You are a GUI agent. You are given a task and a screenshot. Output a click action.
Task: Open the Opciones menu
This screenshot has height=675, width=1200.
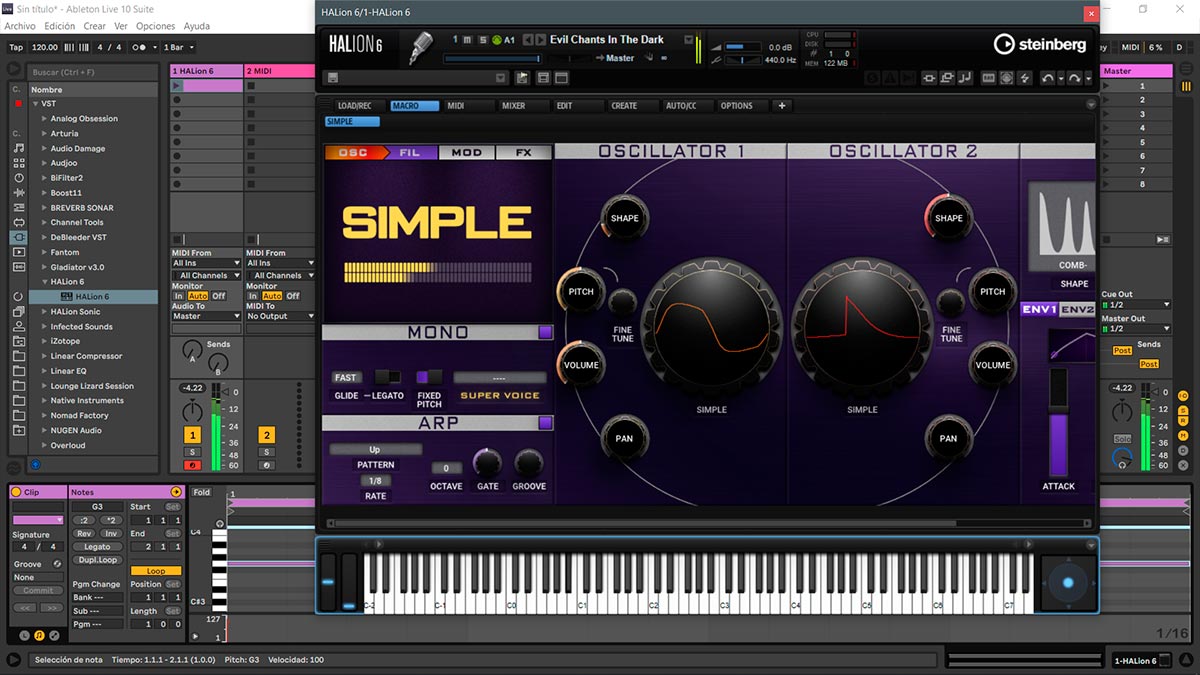click(x=155, y=26)
